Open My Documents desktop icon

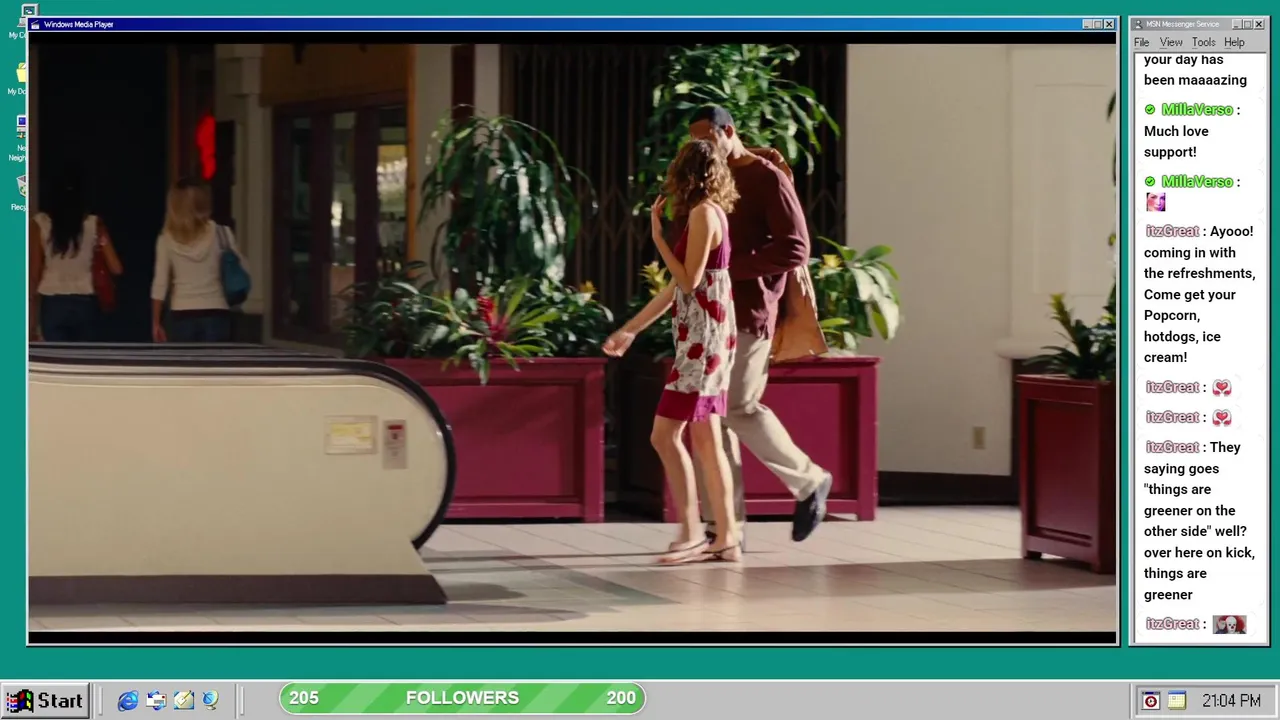(x=20, y=79)
